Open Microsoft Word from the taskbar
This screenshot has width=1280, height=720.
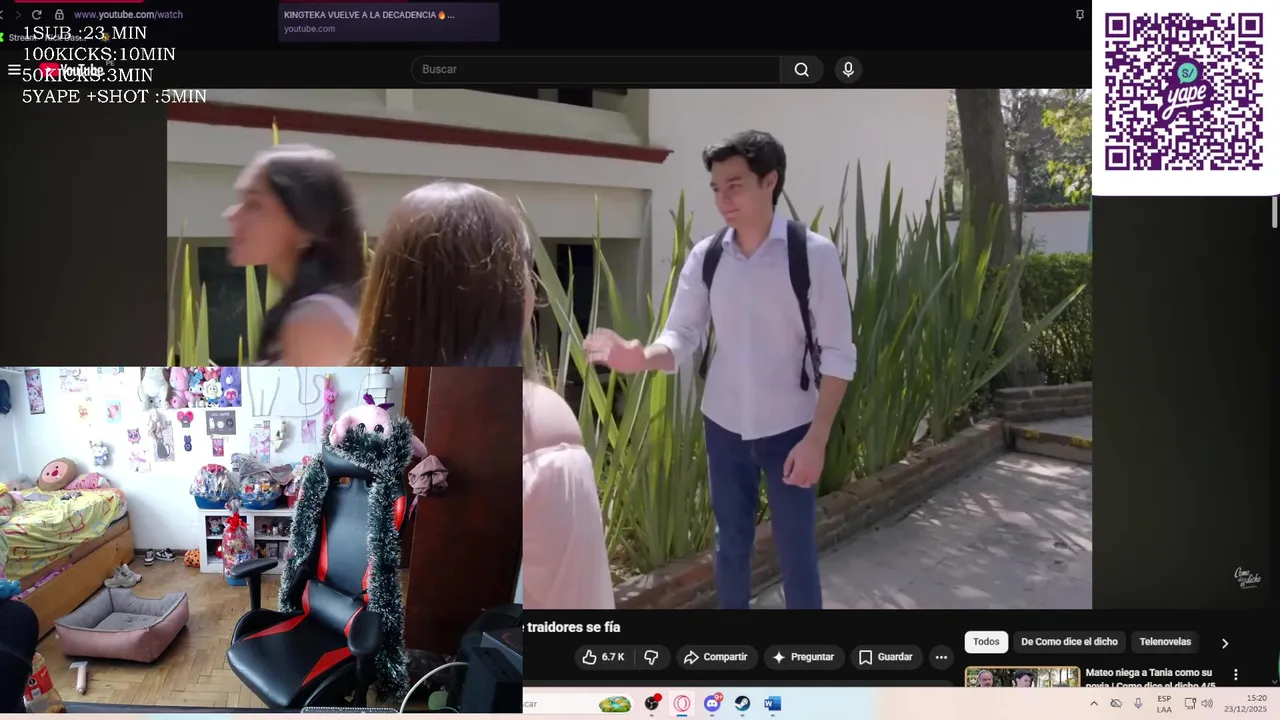coord(772,704)
